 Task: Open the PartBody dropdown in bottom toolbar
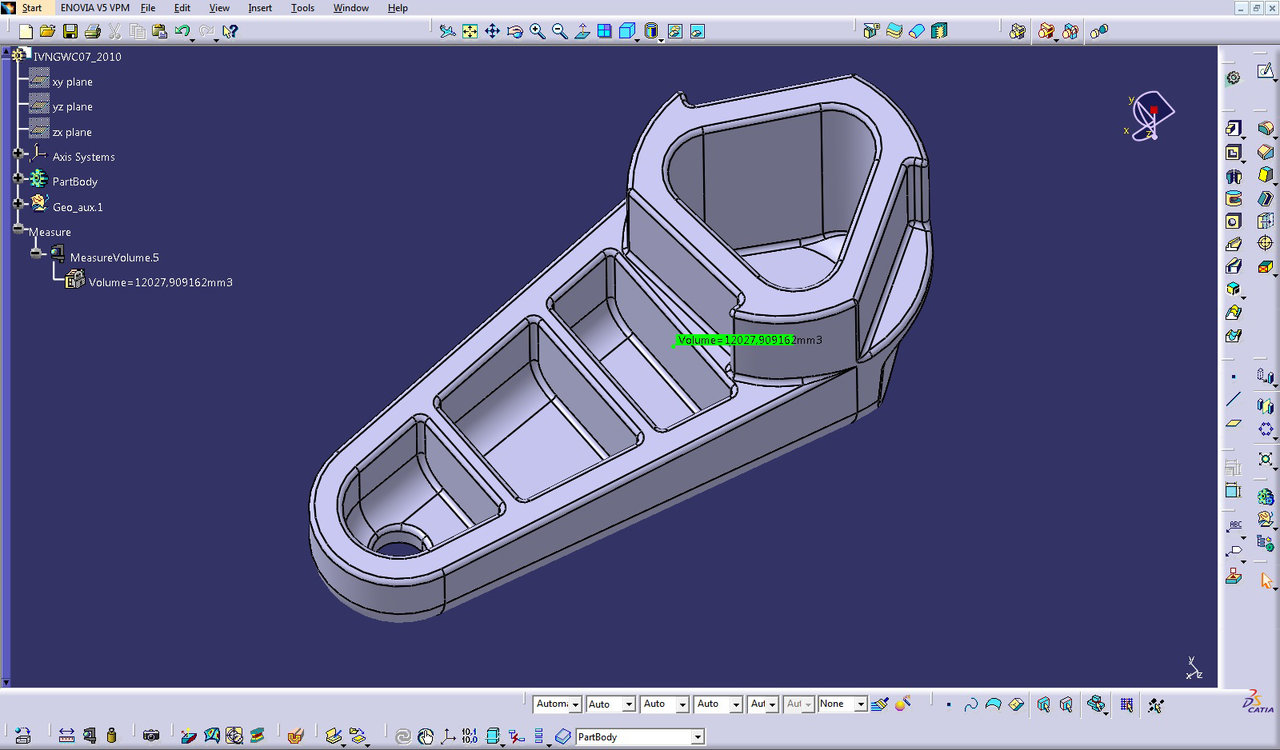(697, 737)
